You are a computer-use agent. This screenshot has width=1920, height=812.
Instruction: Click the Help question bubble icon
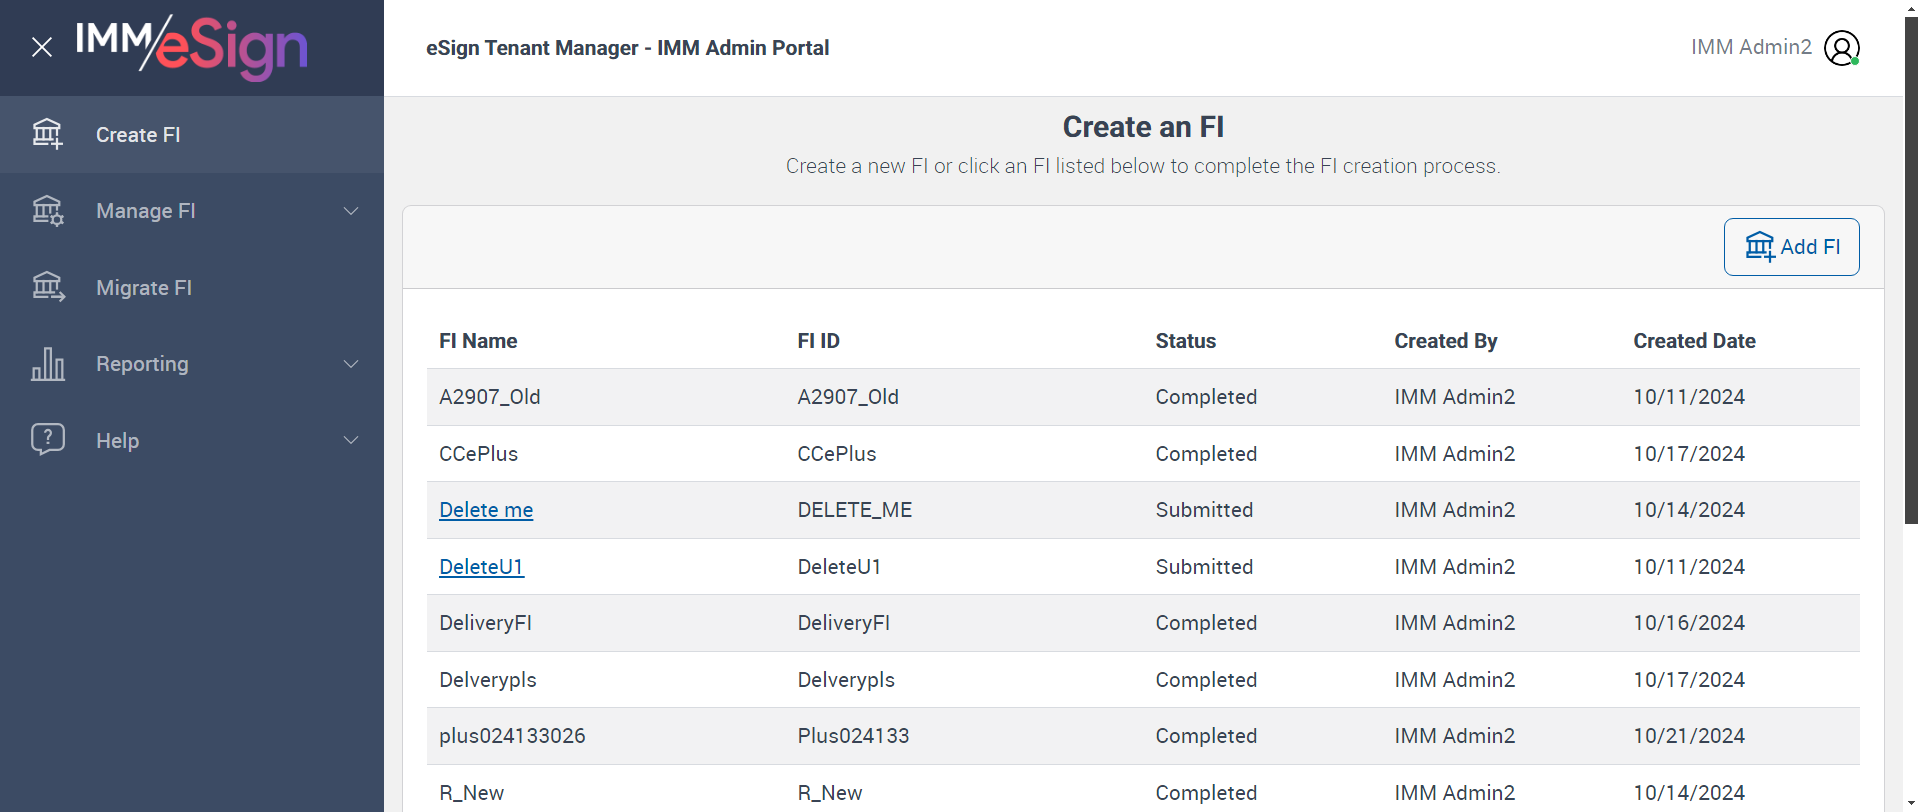pos(47,439)
